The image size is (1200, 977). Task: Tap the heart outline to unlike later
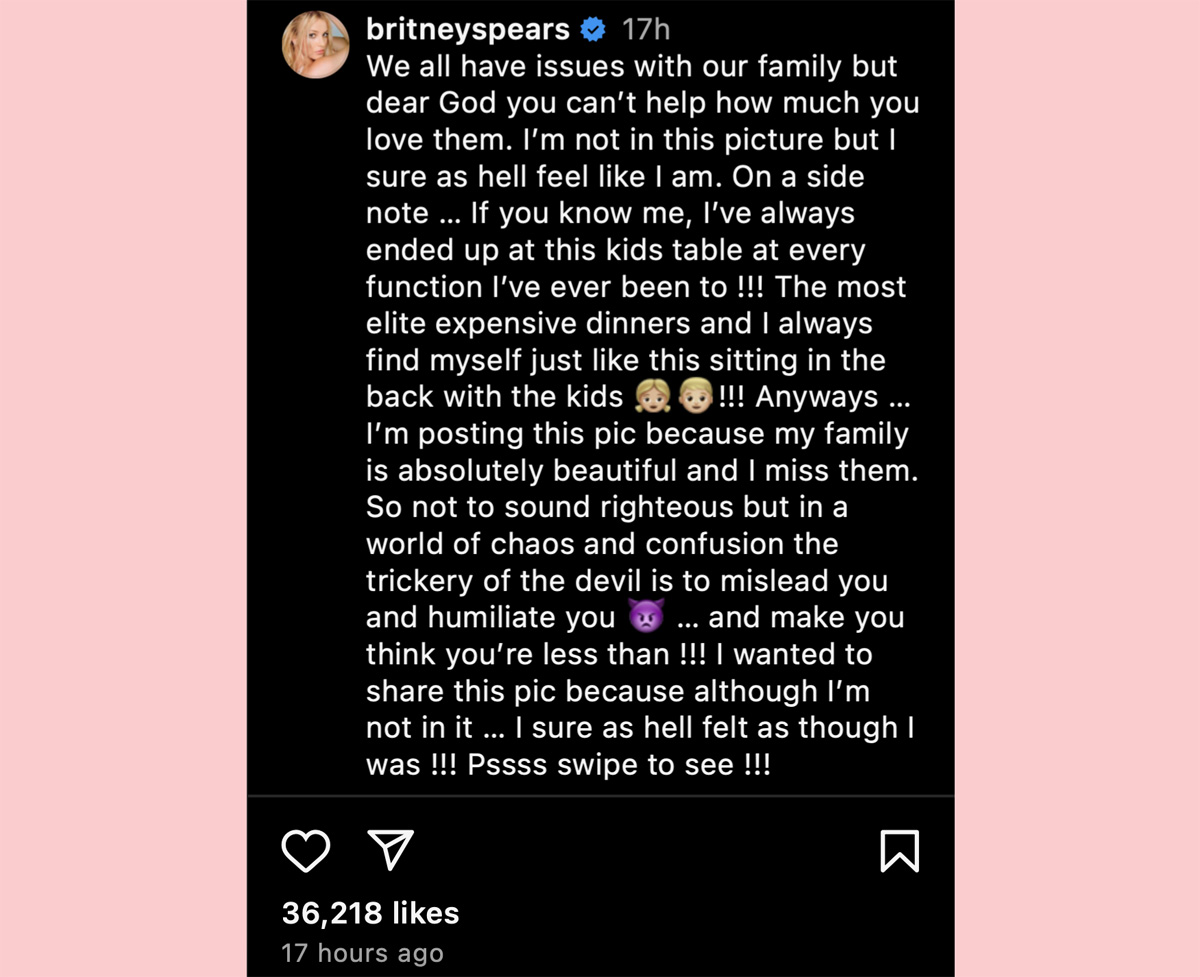coord(307,851)
